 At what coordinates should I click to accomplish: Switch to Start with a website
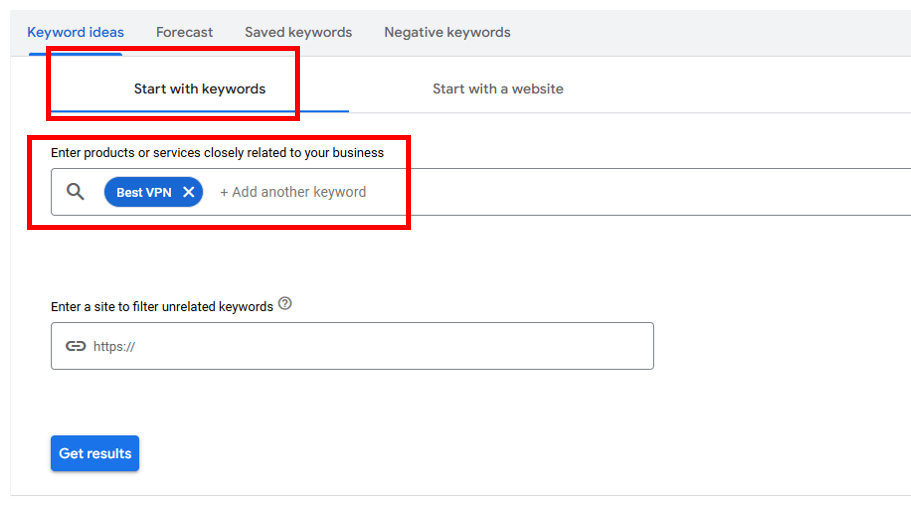[x=497, y=89]
